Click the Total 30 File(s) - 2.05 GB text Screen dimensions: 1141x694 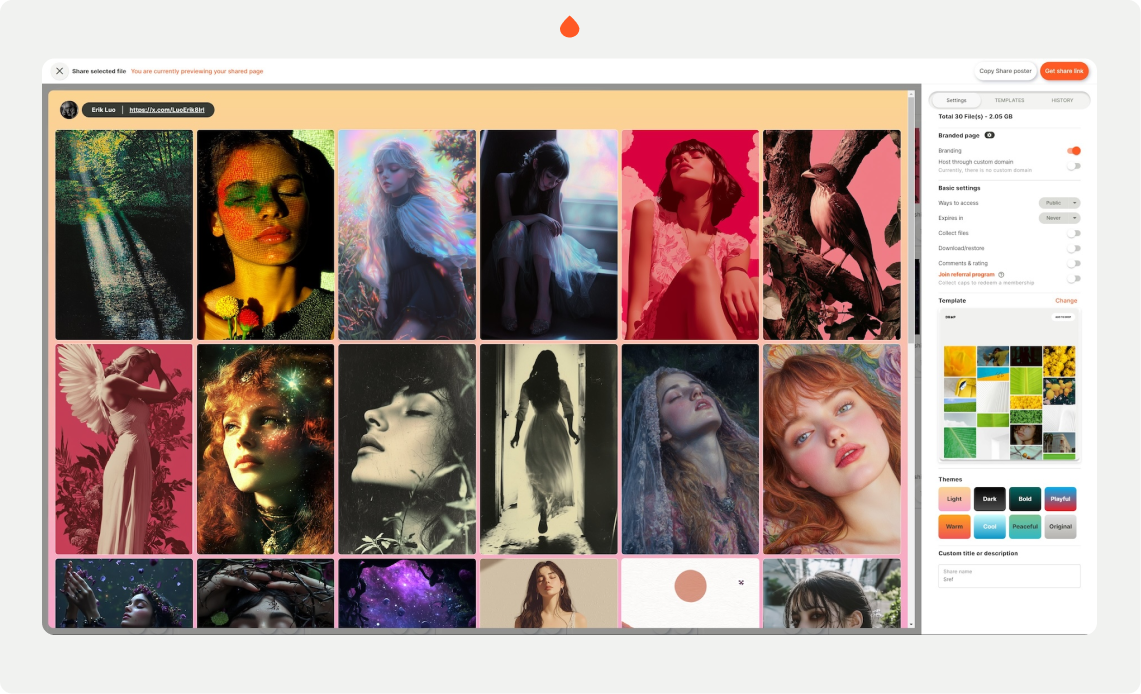(975, 116)
